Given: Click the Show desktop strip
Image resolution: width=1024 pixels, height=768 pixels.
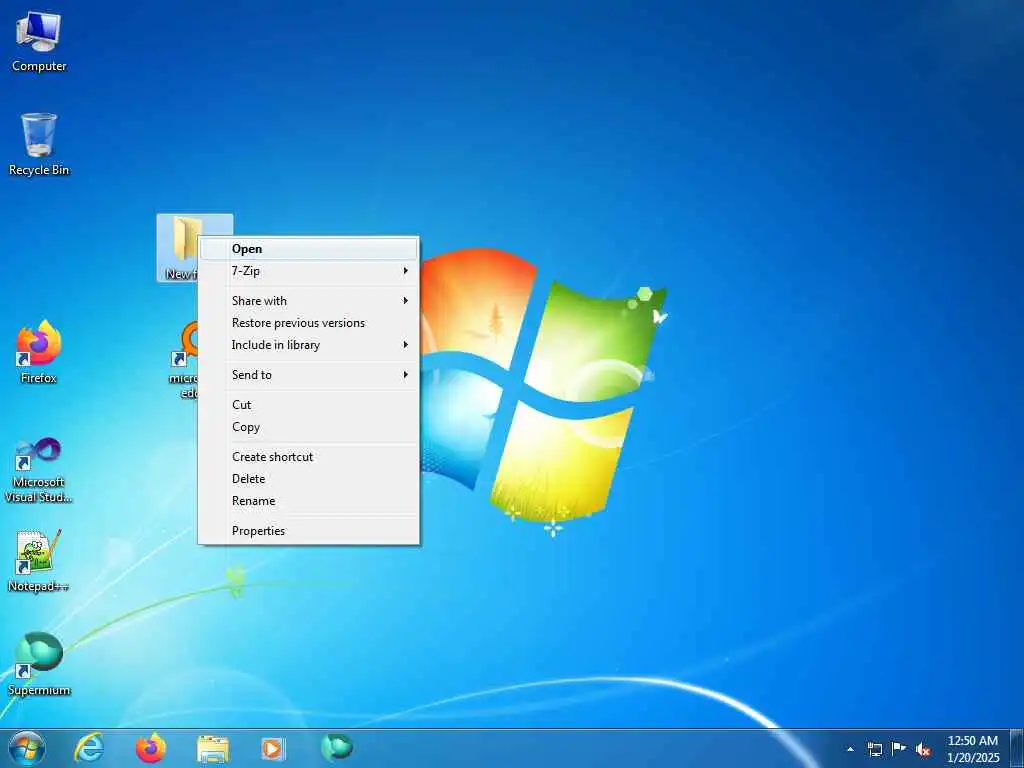Looking at the screenshot, I should pos(1017,749).
